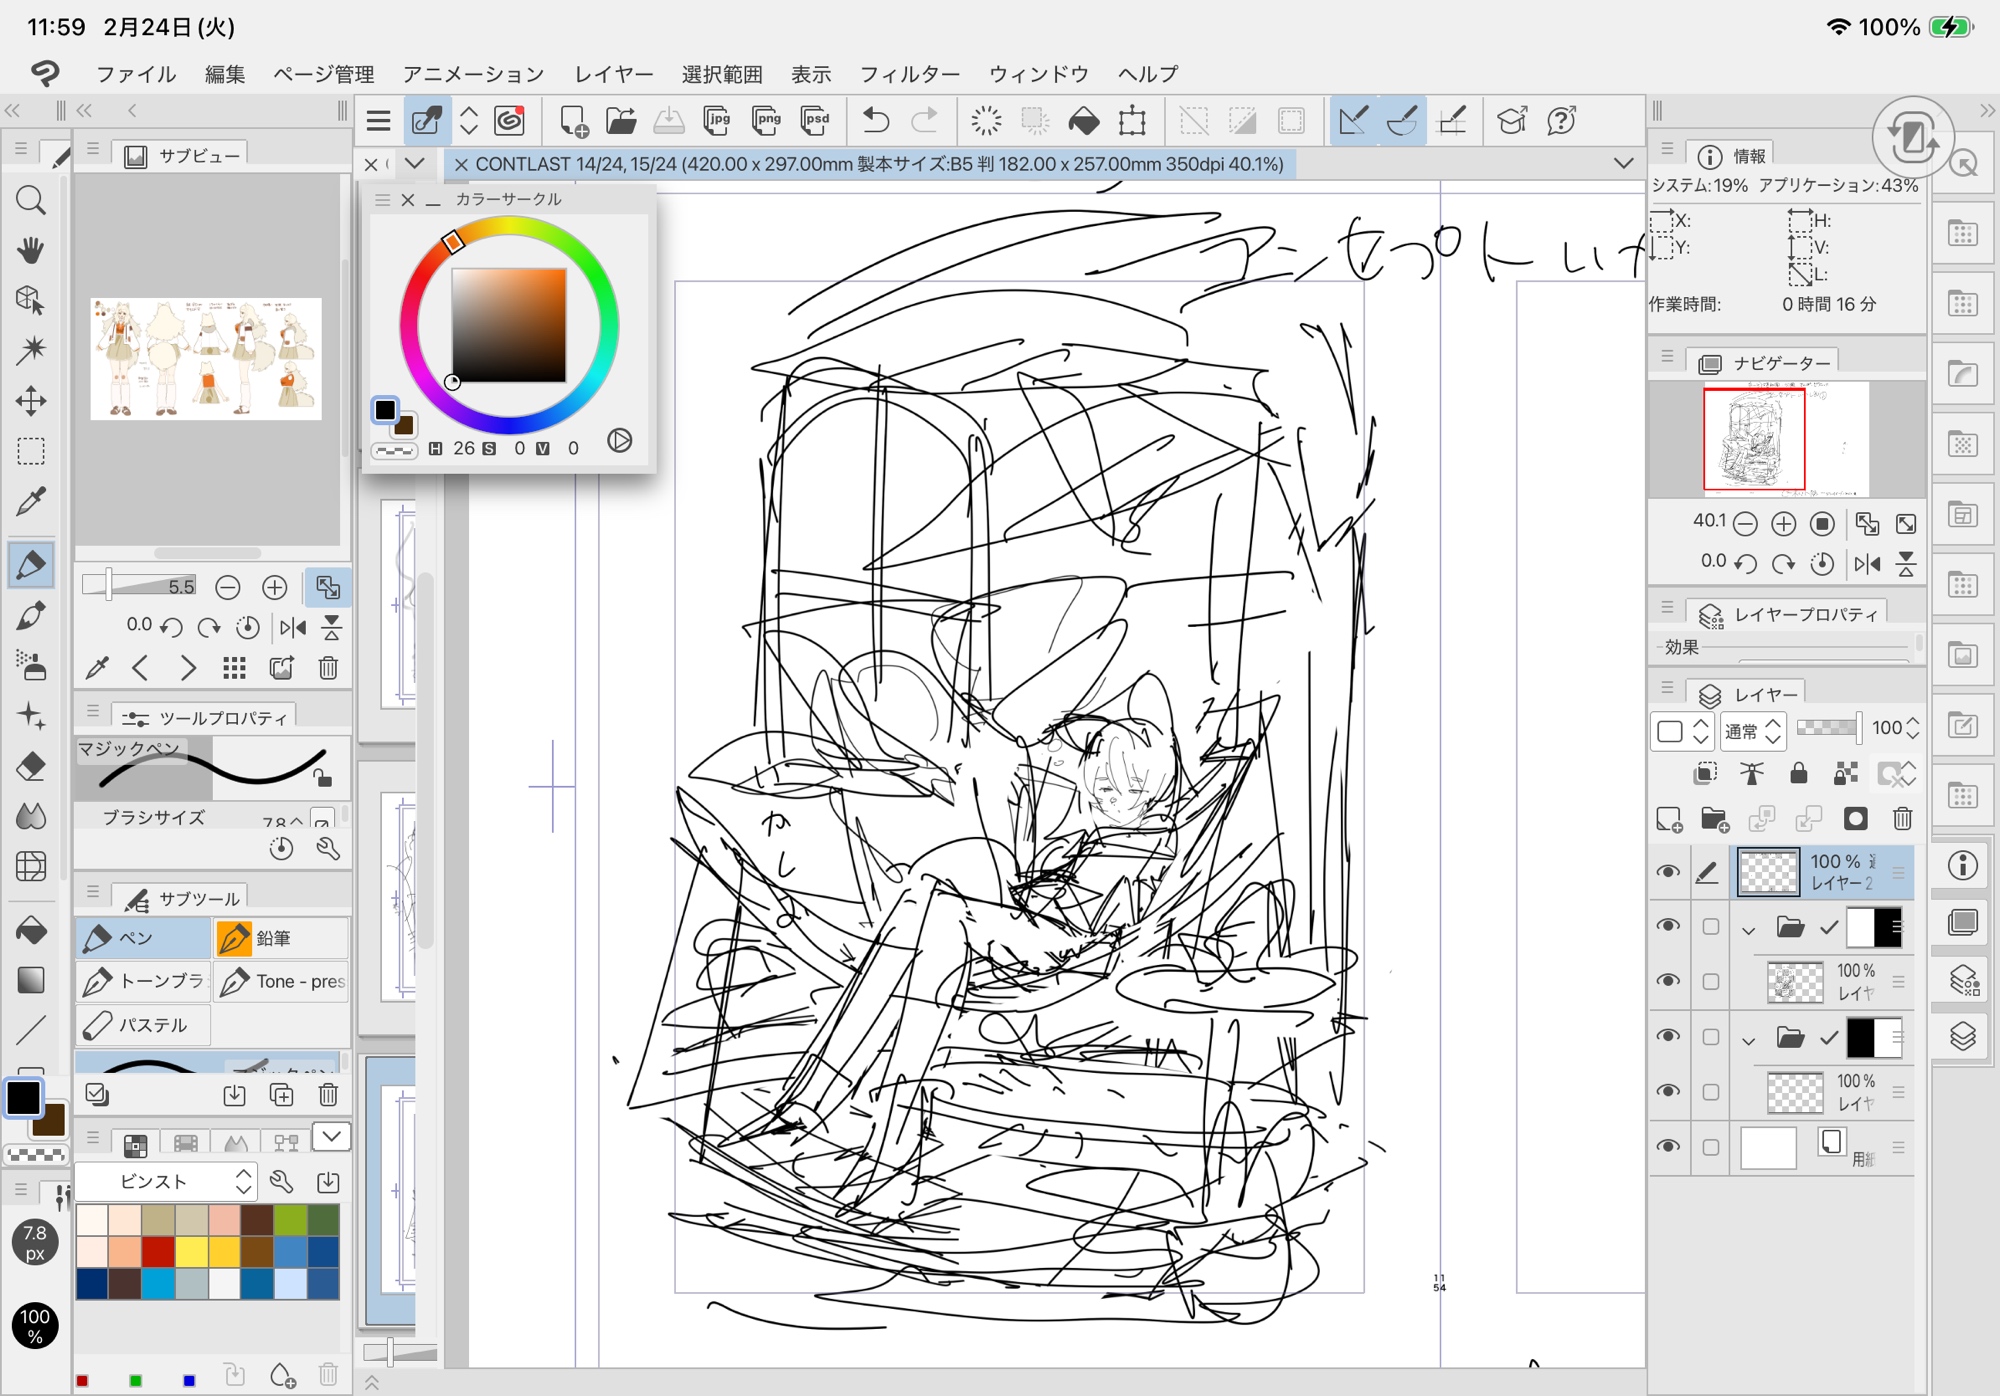The width and height of the screenshot is (2000, 1396).
Task: Export as PSD toolbar icon
Action: 816,121
